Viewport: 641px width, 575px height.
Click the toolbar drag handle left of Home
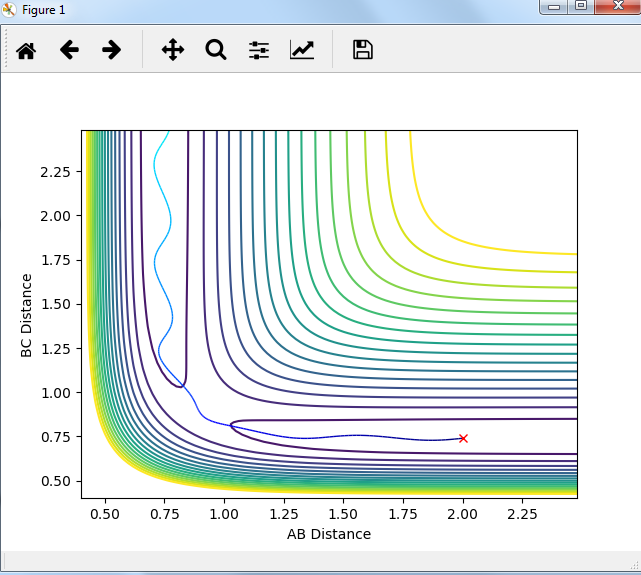click(7, 50)
